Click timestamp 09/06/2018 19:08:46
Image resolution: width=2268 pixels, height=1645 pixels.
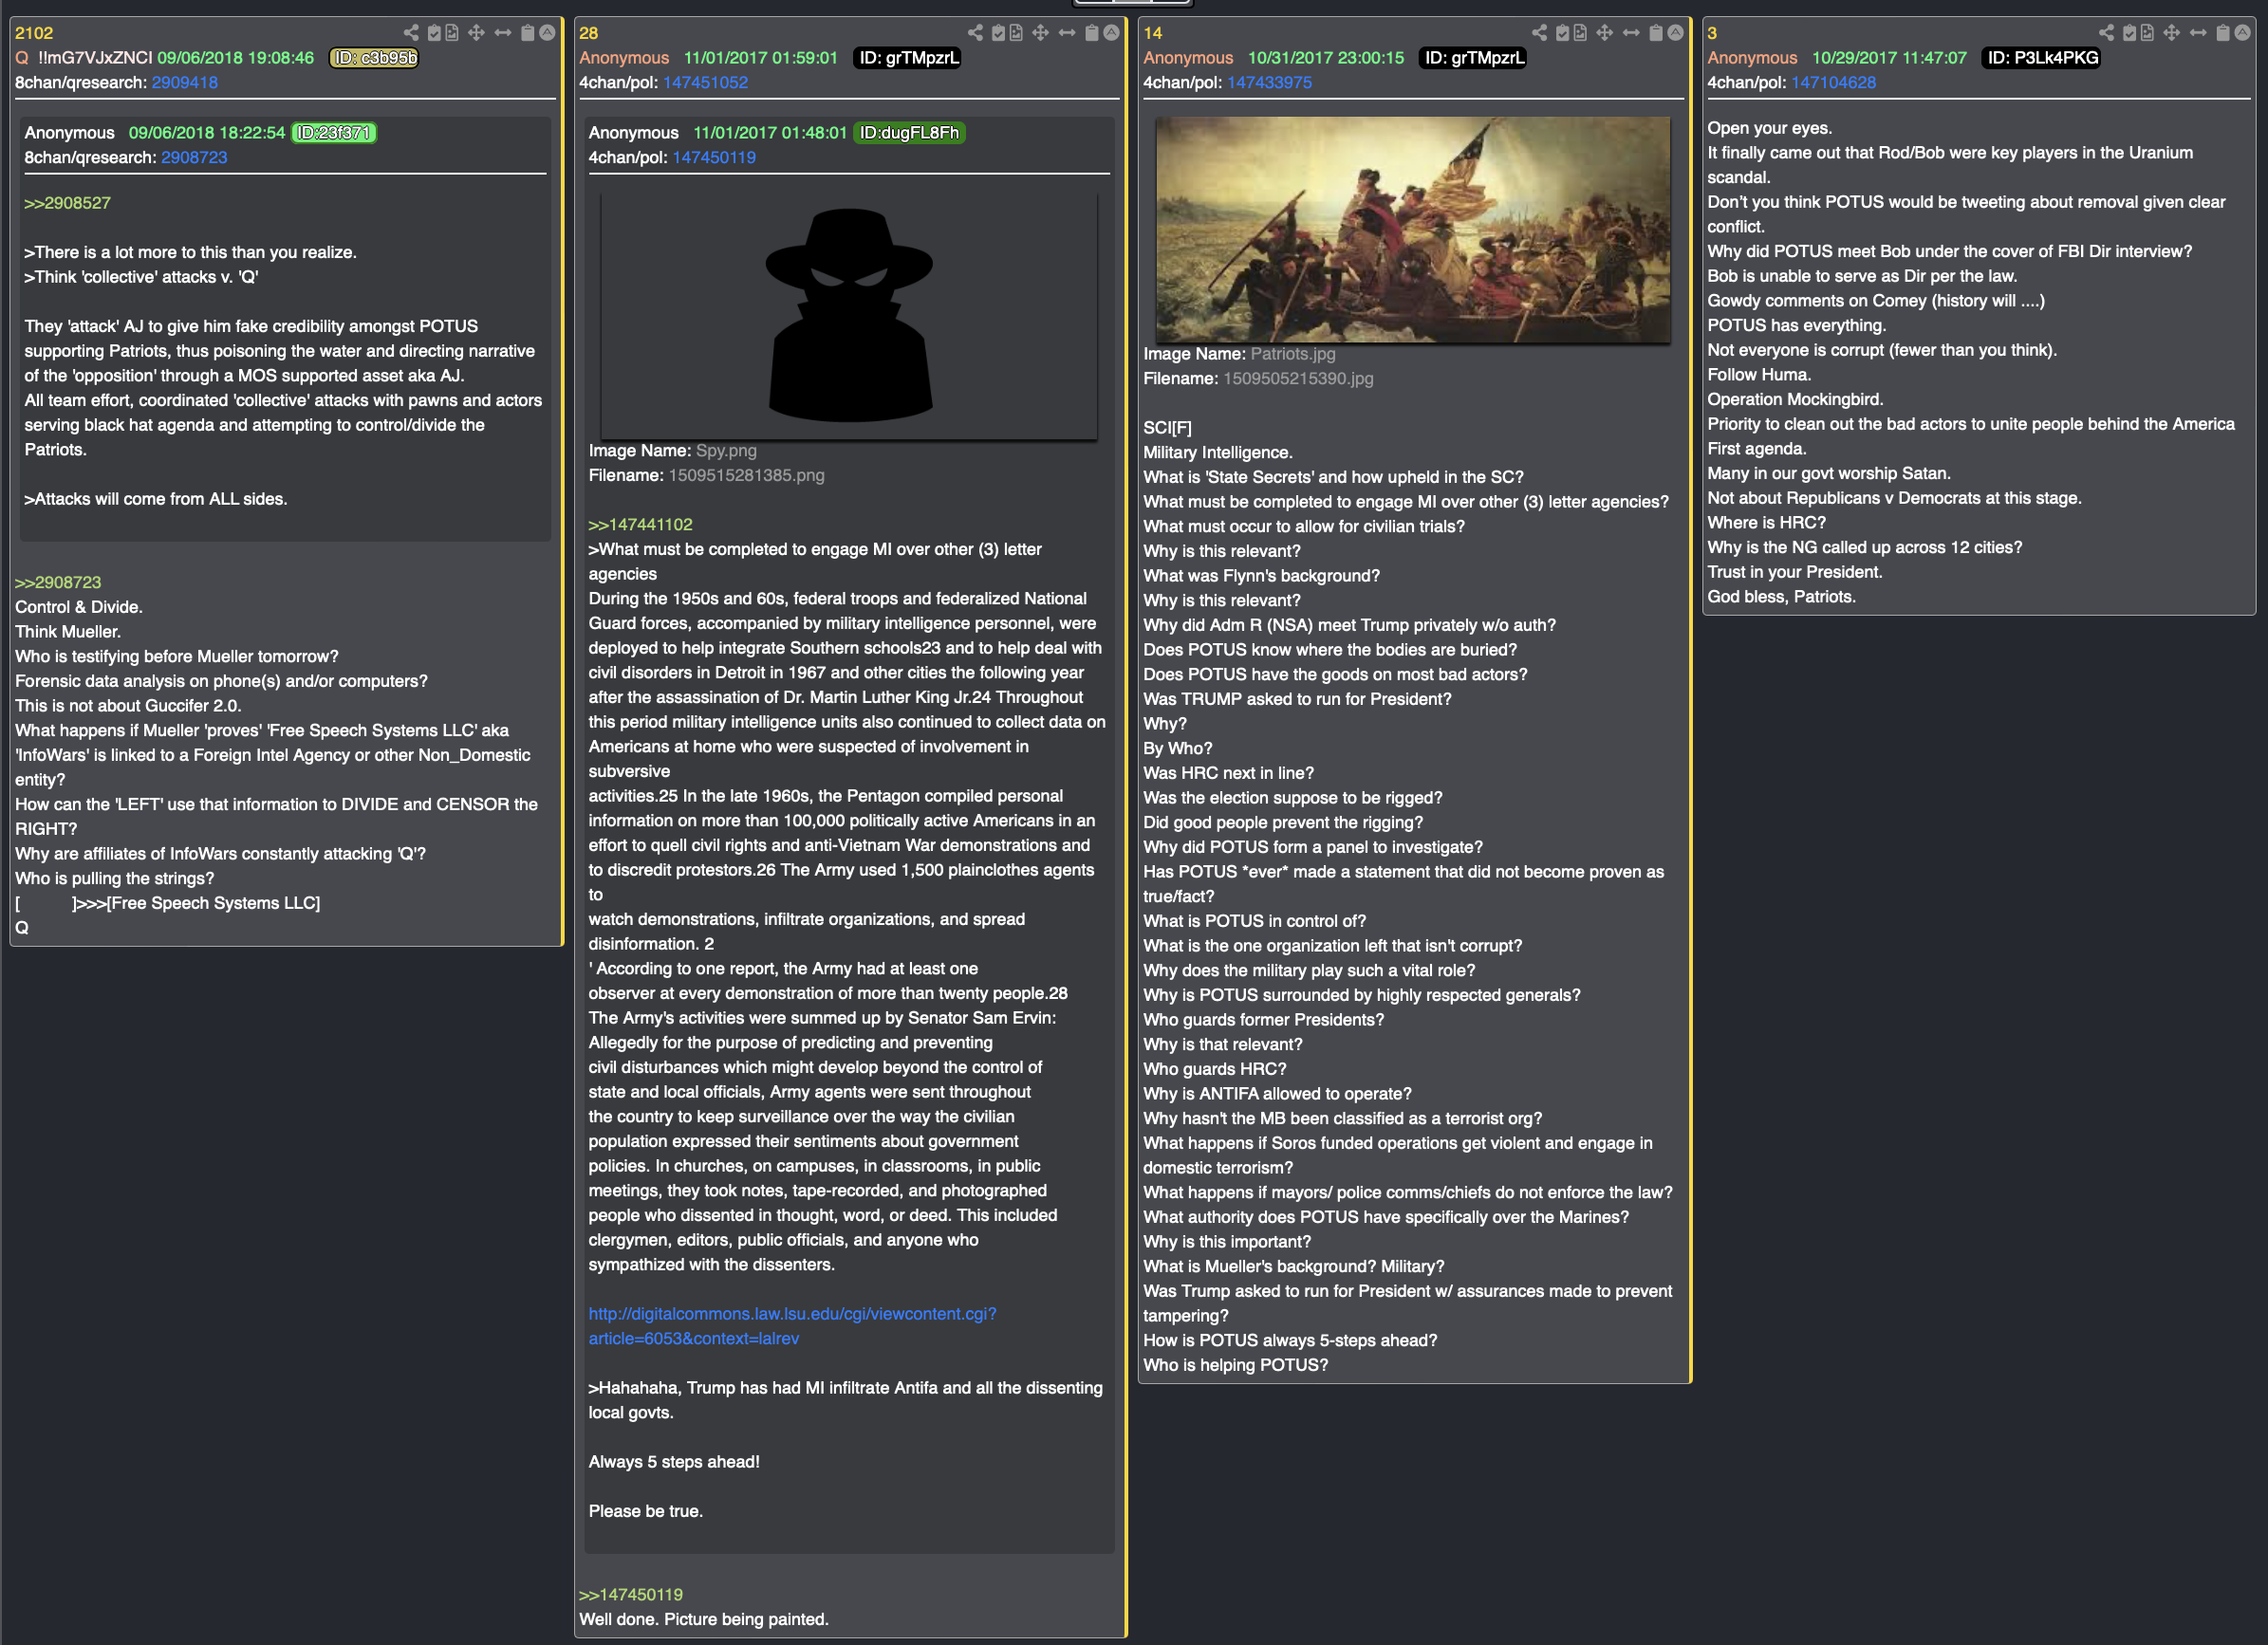coord(235,58)
